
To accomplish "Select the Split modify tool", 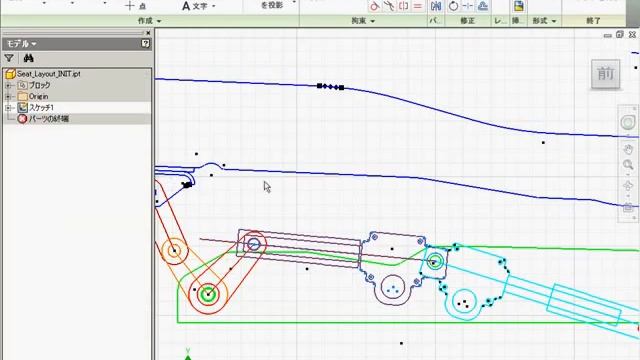I will coord(468,6).
